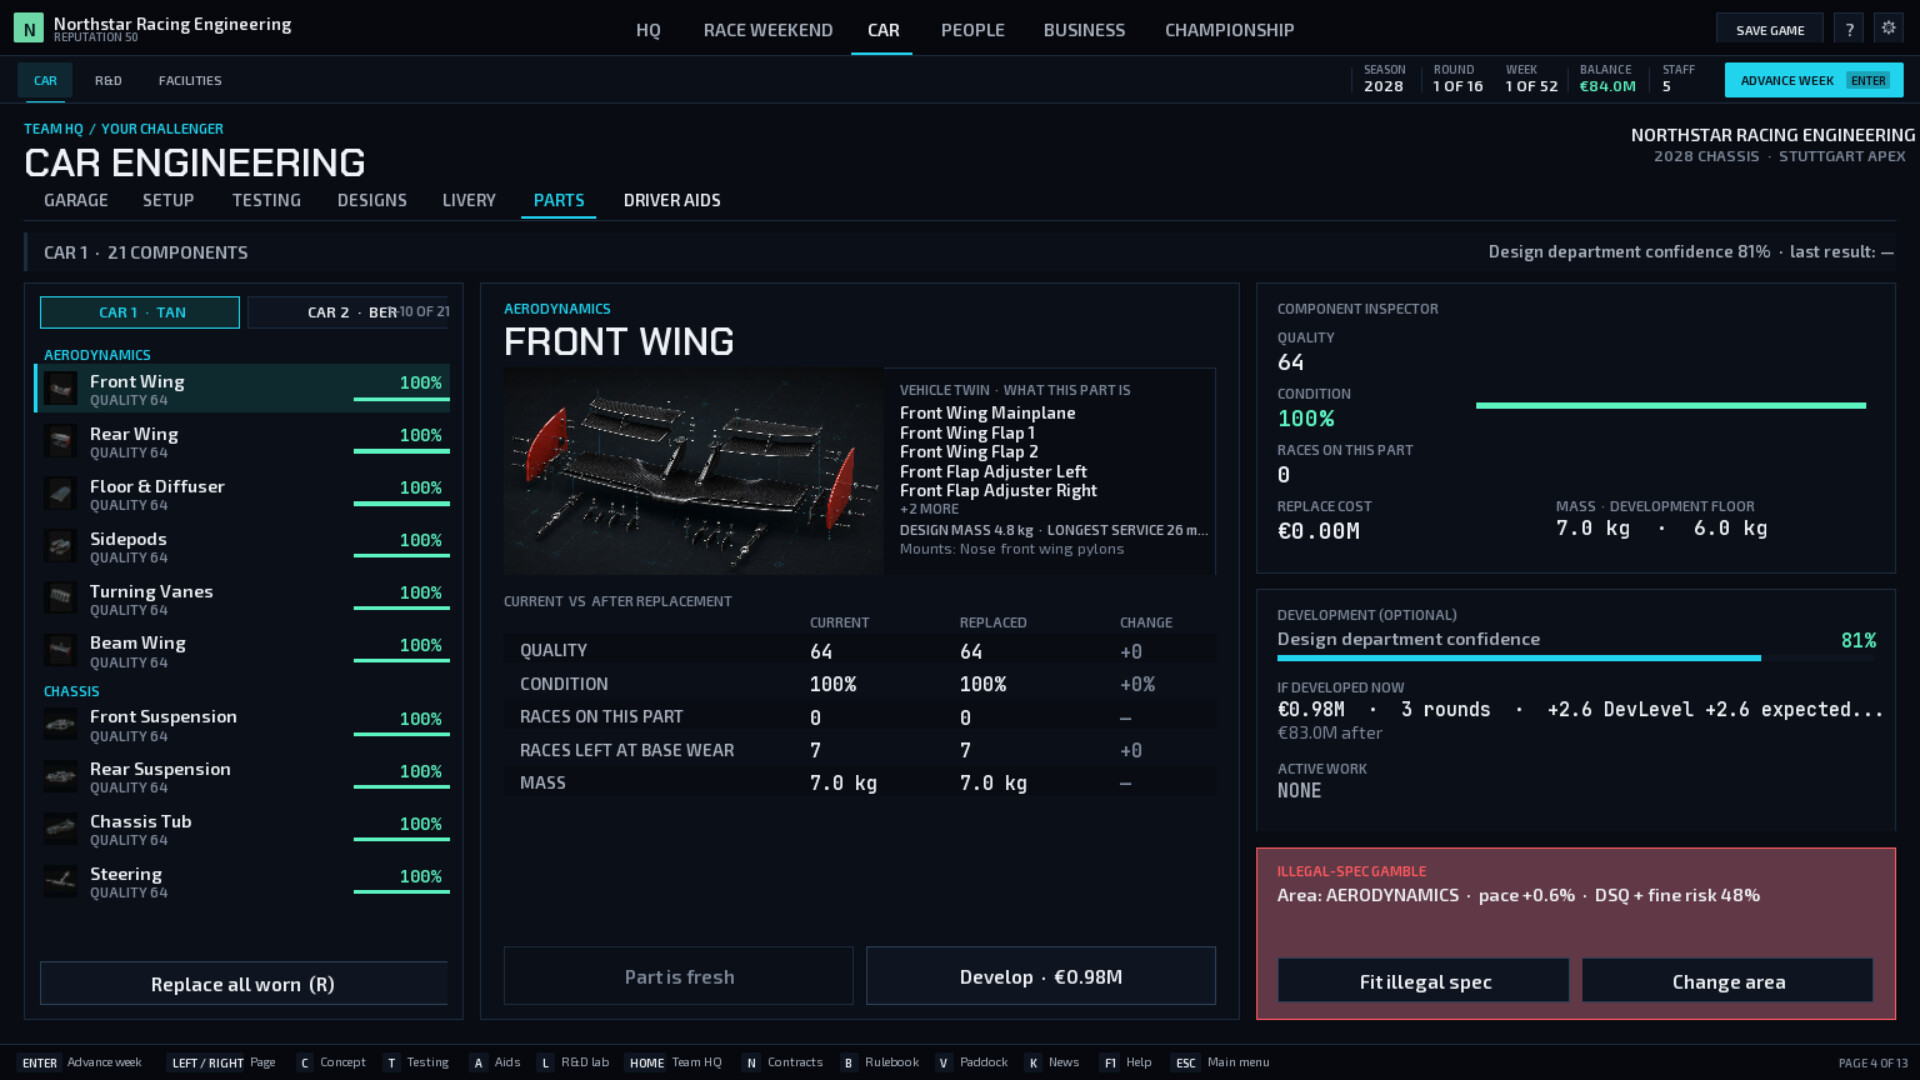Click Replace all worn (R) button

243,984
